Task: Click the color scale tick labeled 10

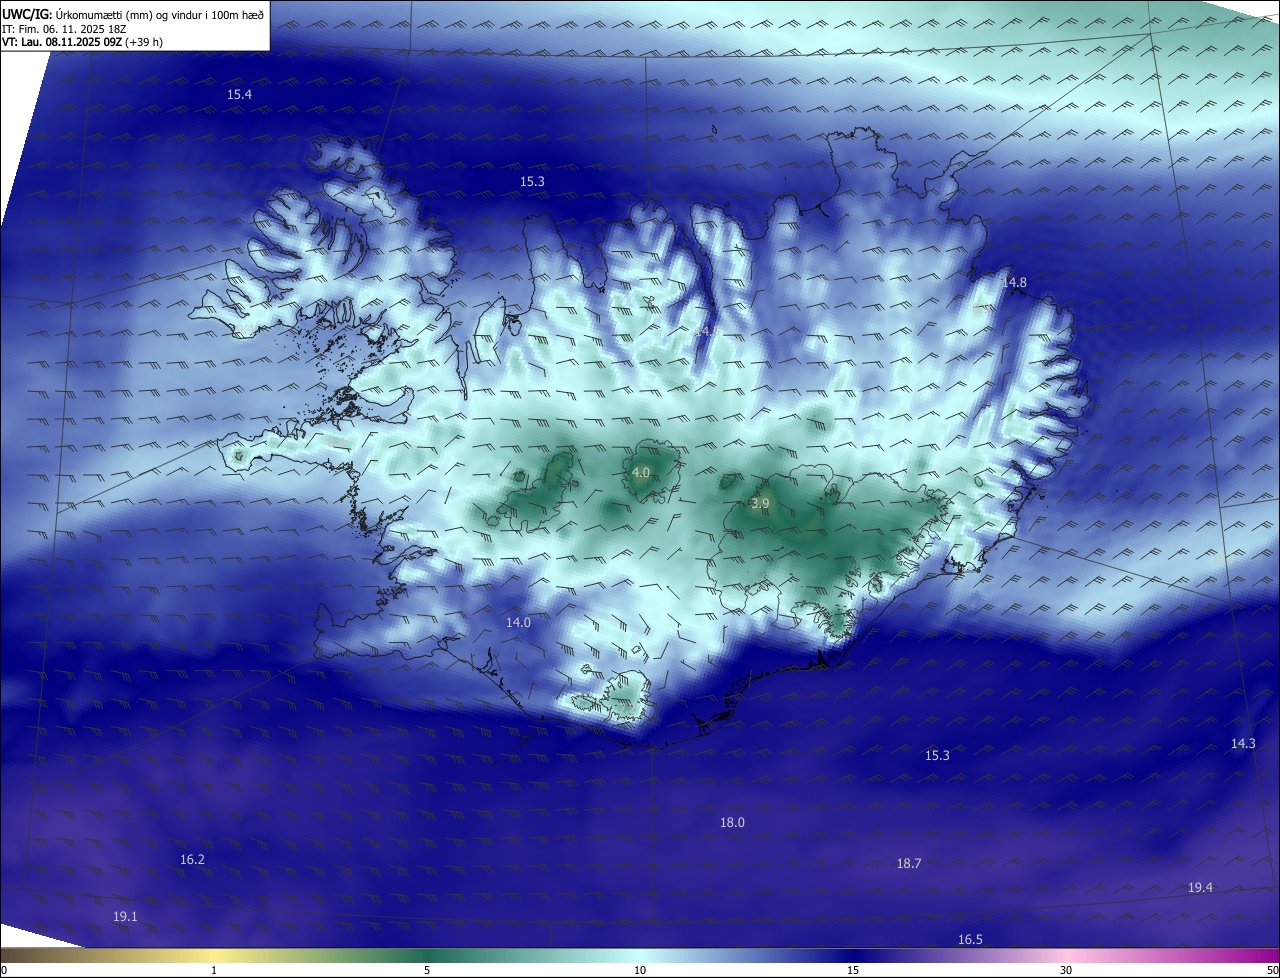Action: click(x=640, y=970)
